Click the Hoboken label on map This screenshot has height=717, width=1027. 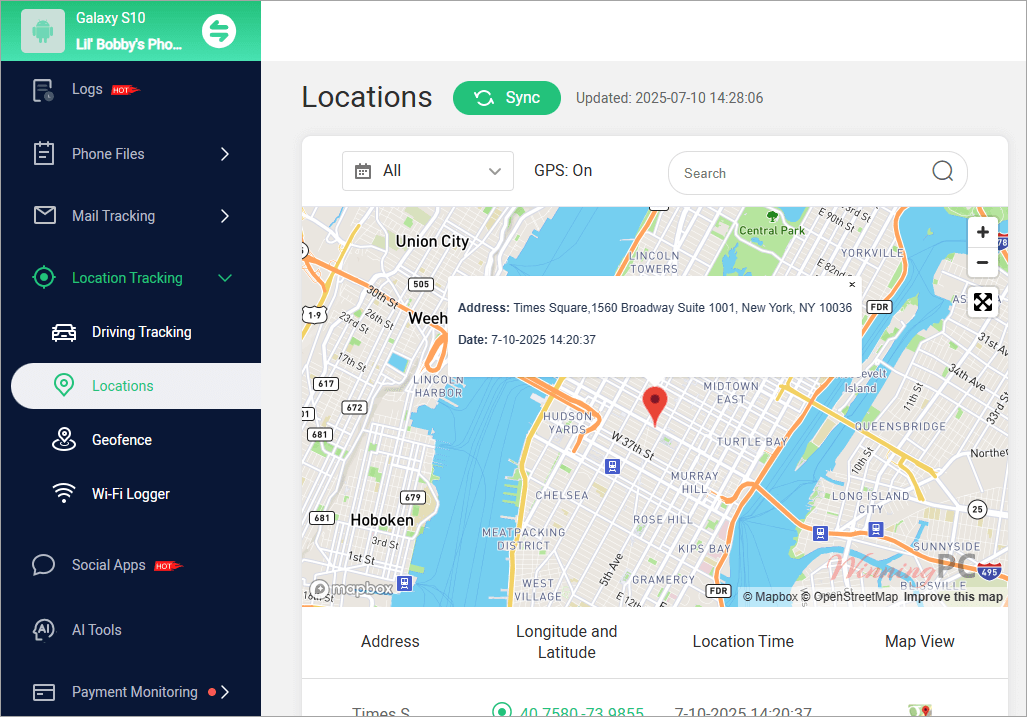(382, 520)
